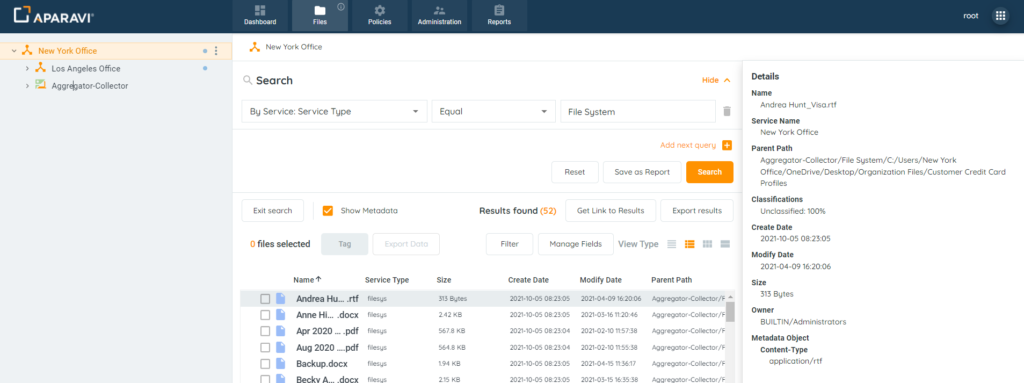Expand the Los Angeles Office tree node
Screen dimensions: 1024x383
pyautogui.click(x=27, y=68)
